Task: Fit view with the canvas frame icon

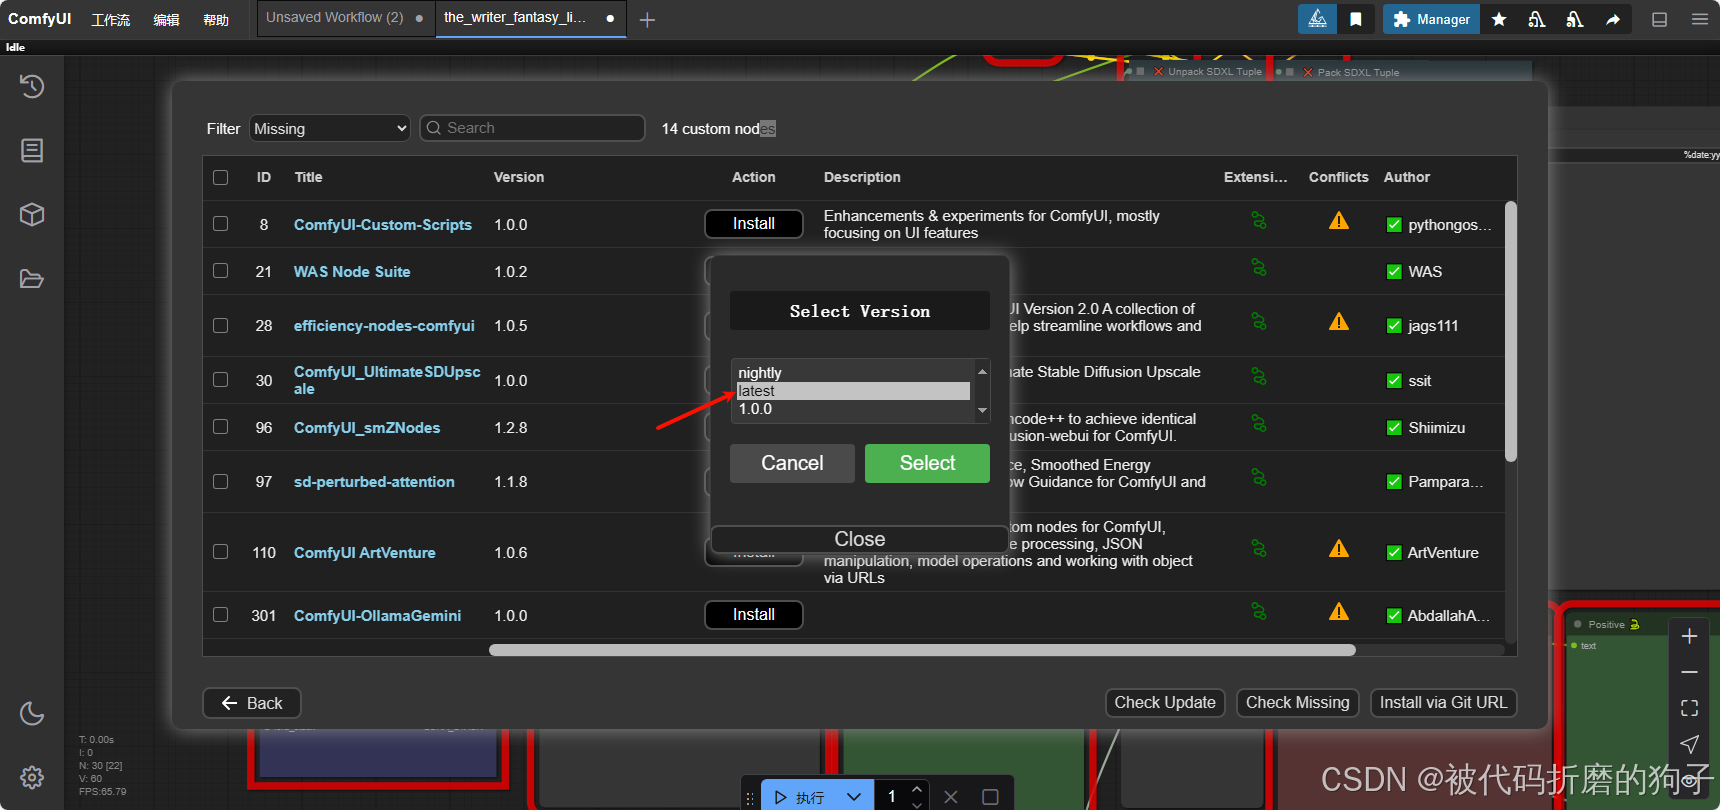Action: click(1689, 708)
